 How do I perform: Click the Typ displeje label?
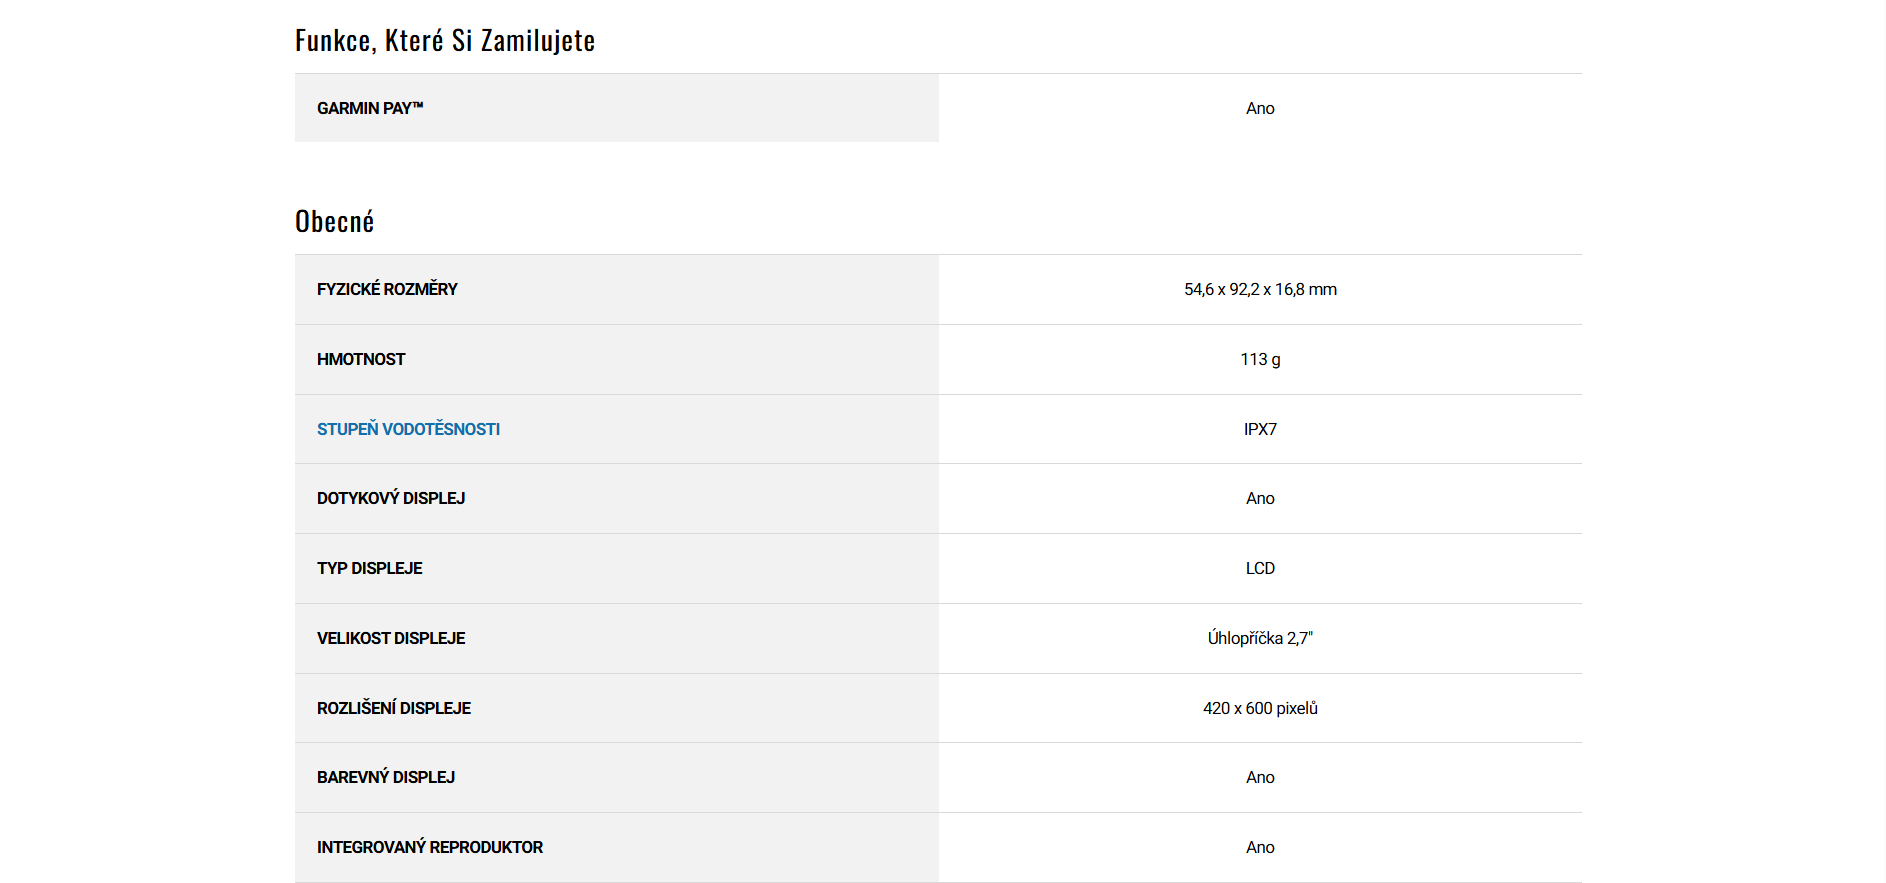pyautogui.click(x=370, y=568)
